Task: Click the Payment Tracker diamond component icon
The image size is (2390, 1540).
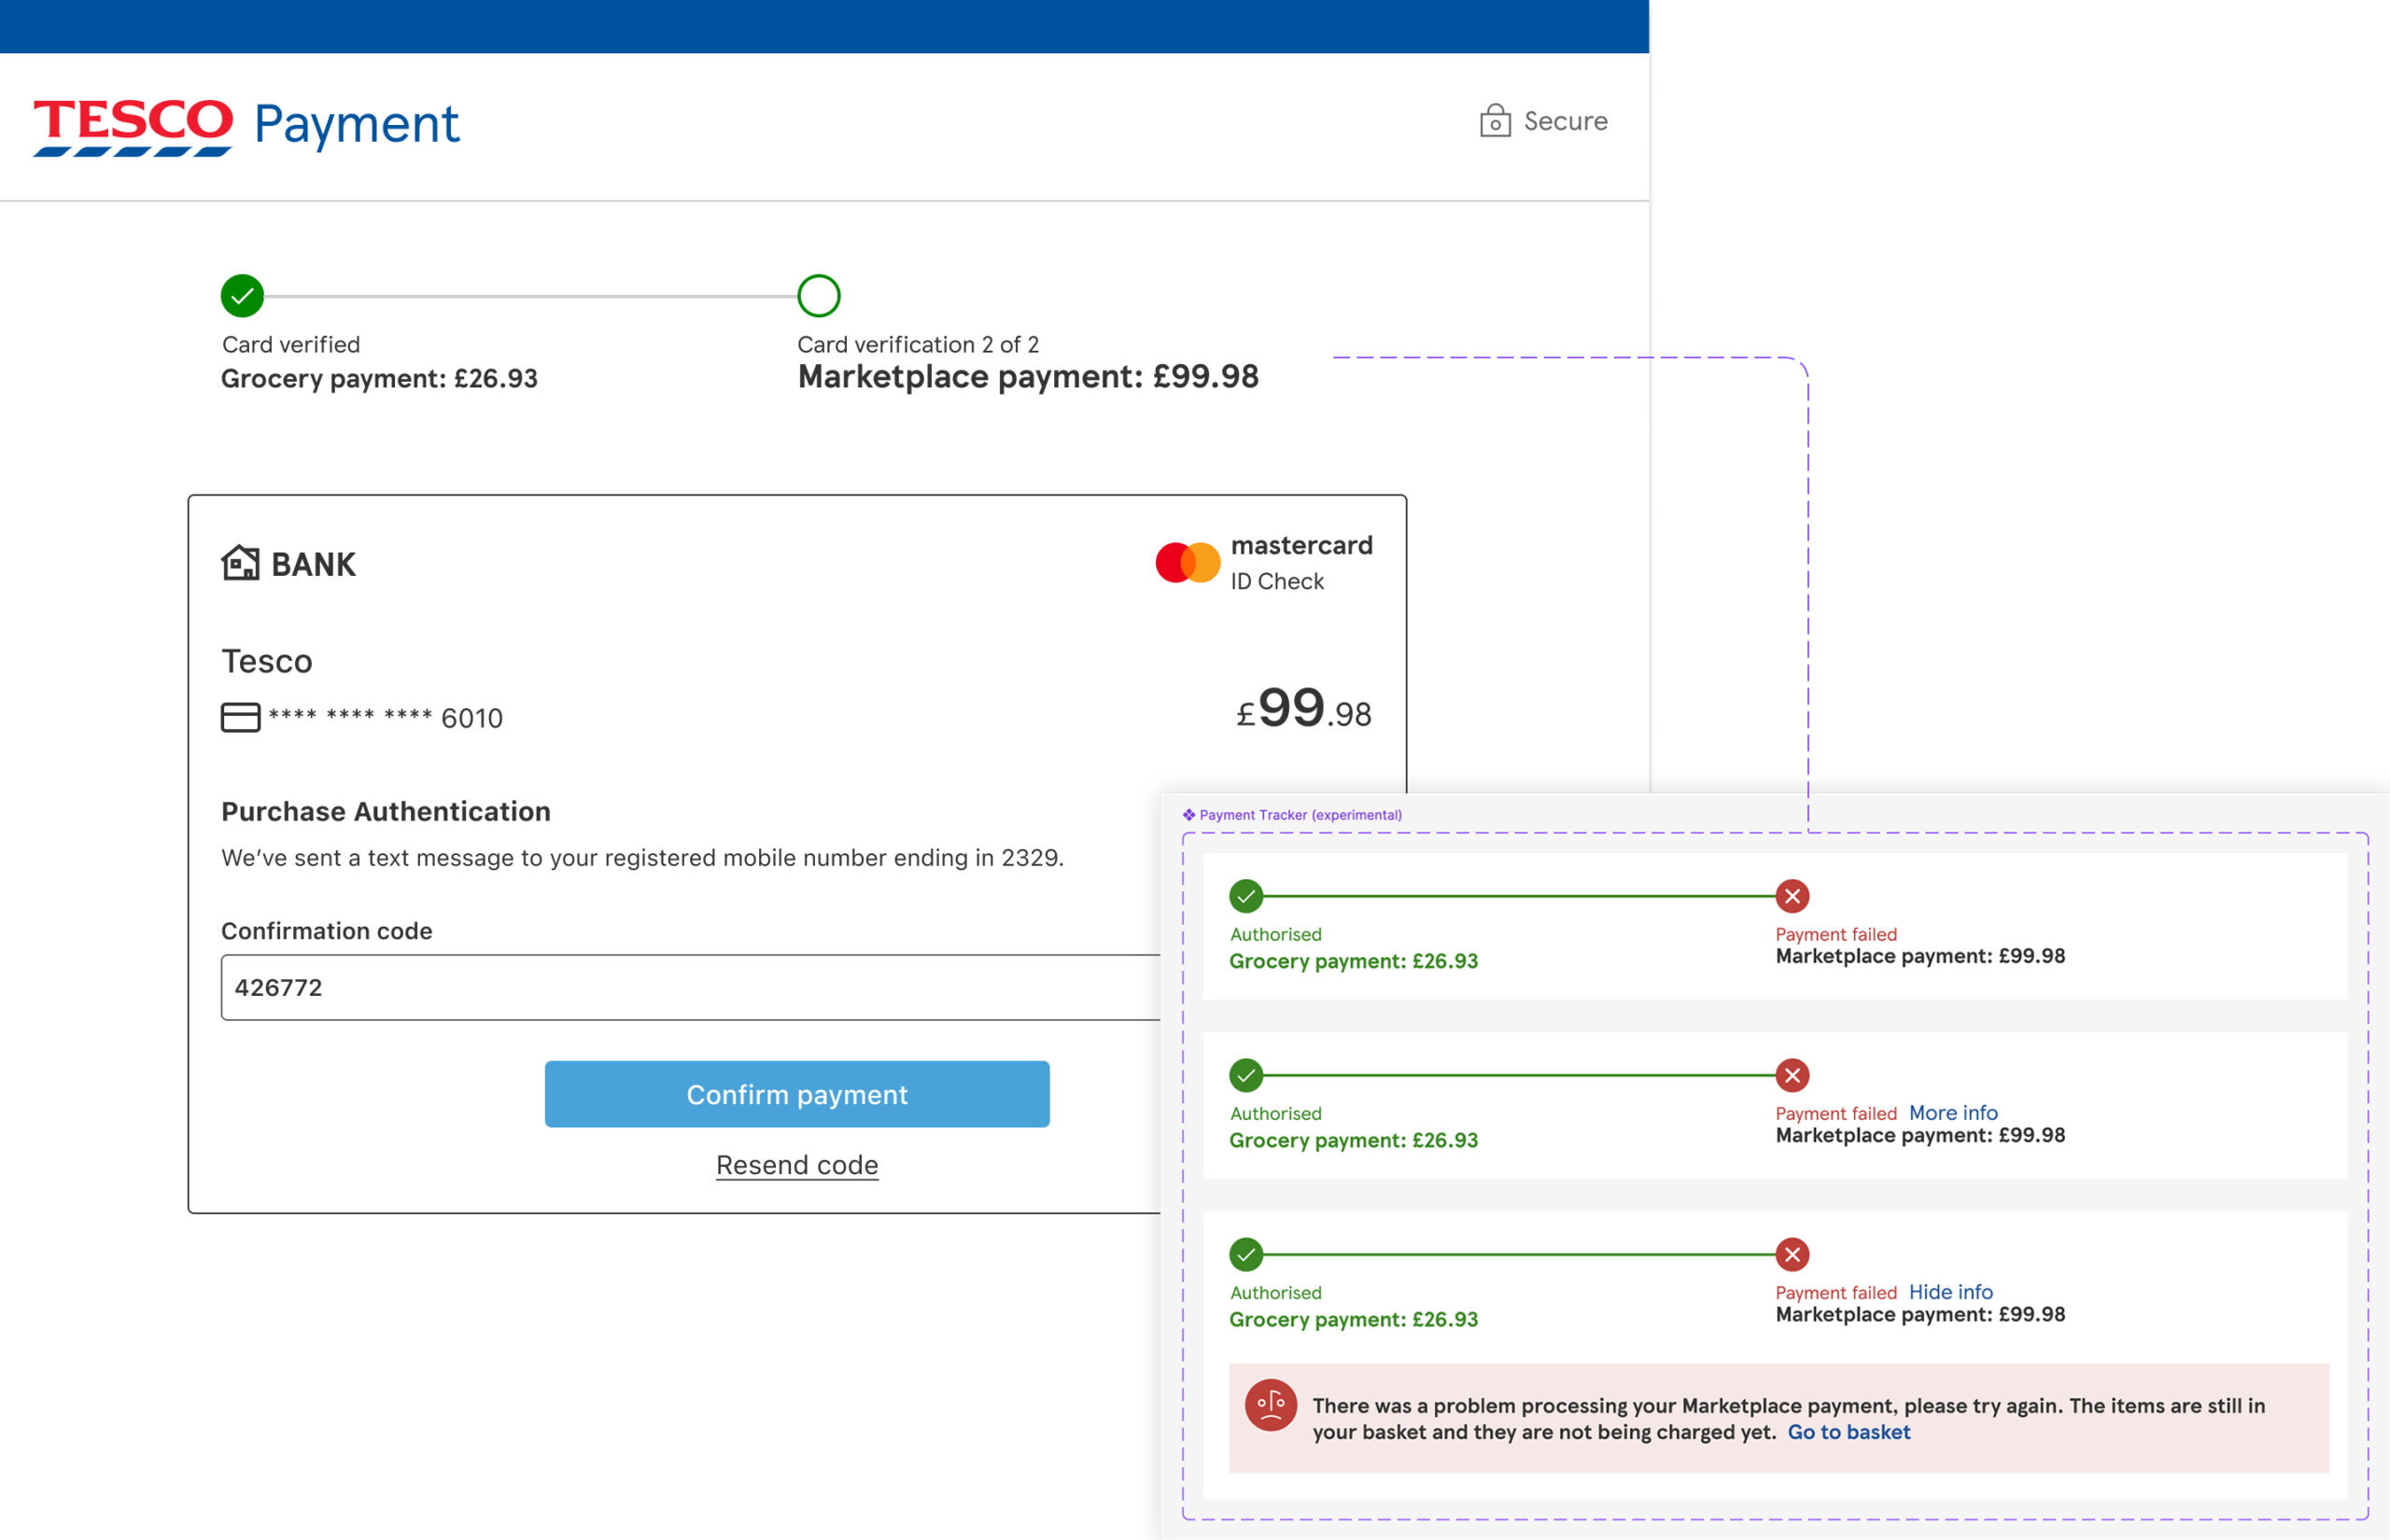Action: point(1188,815)
